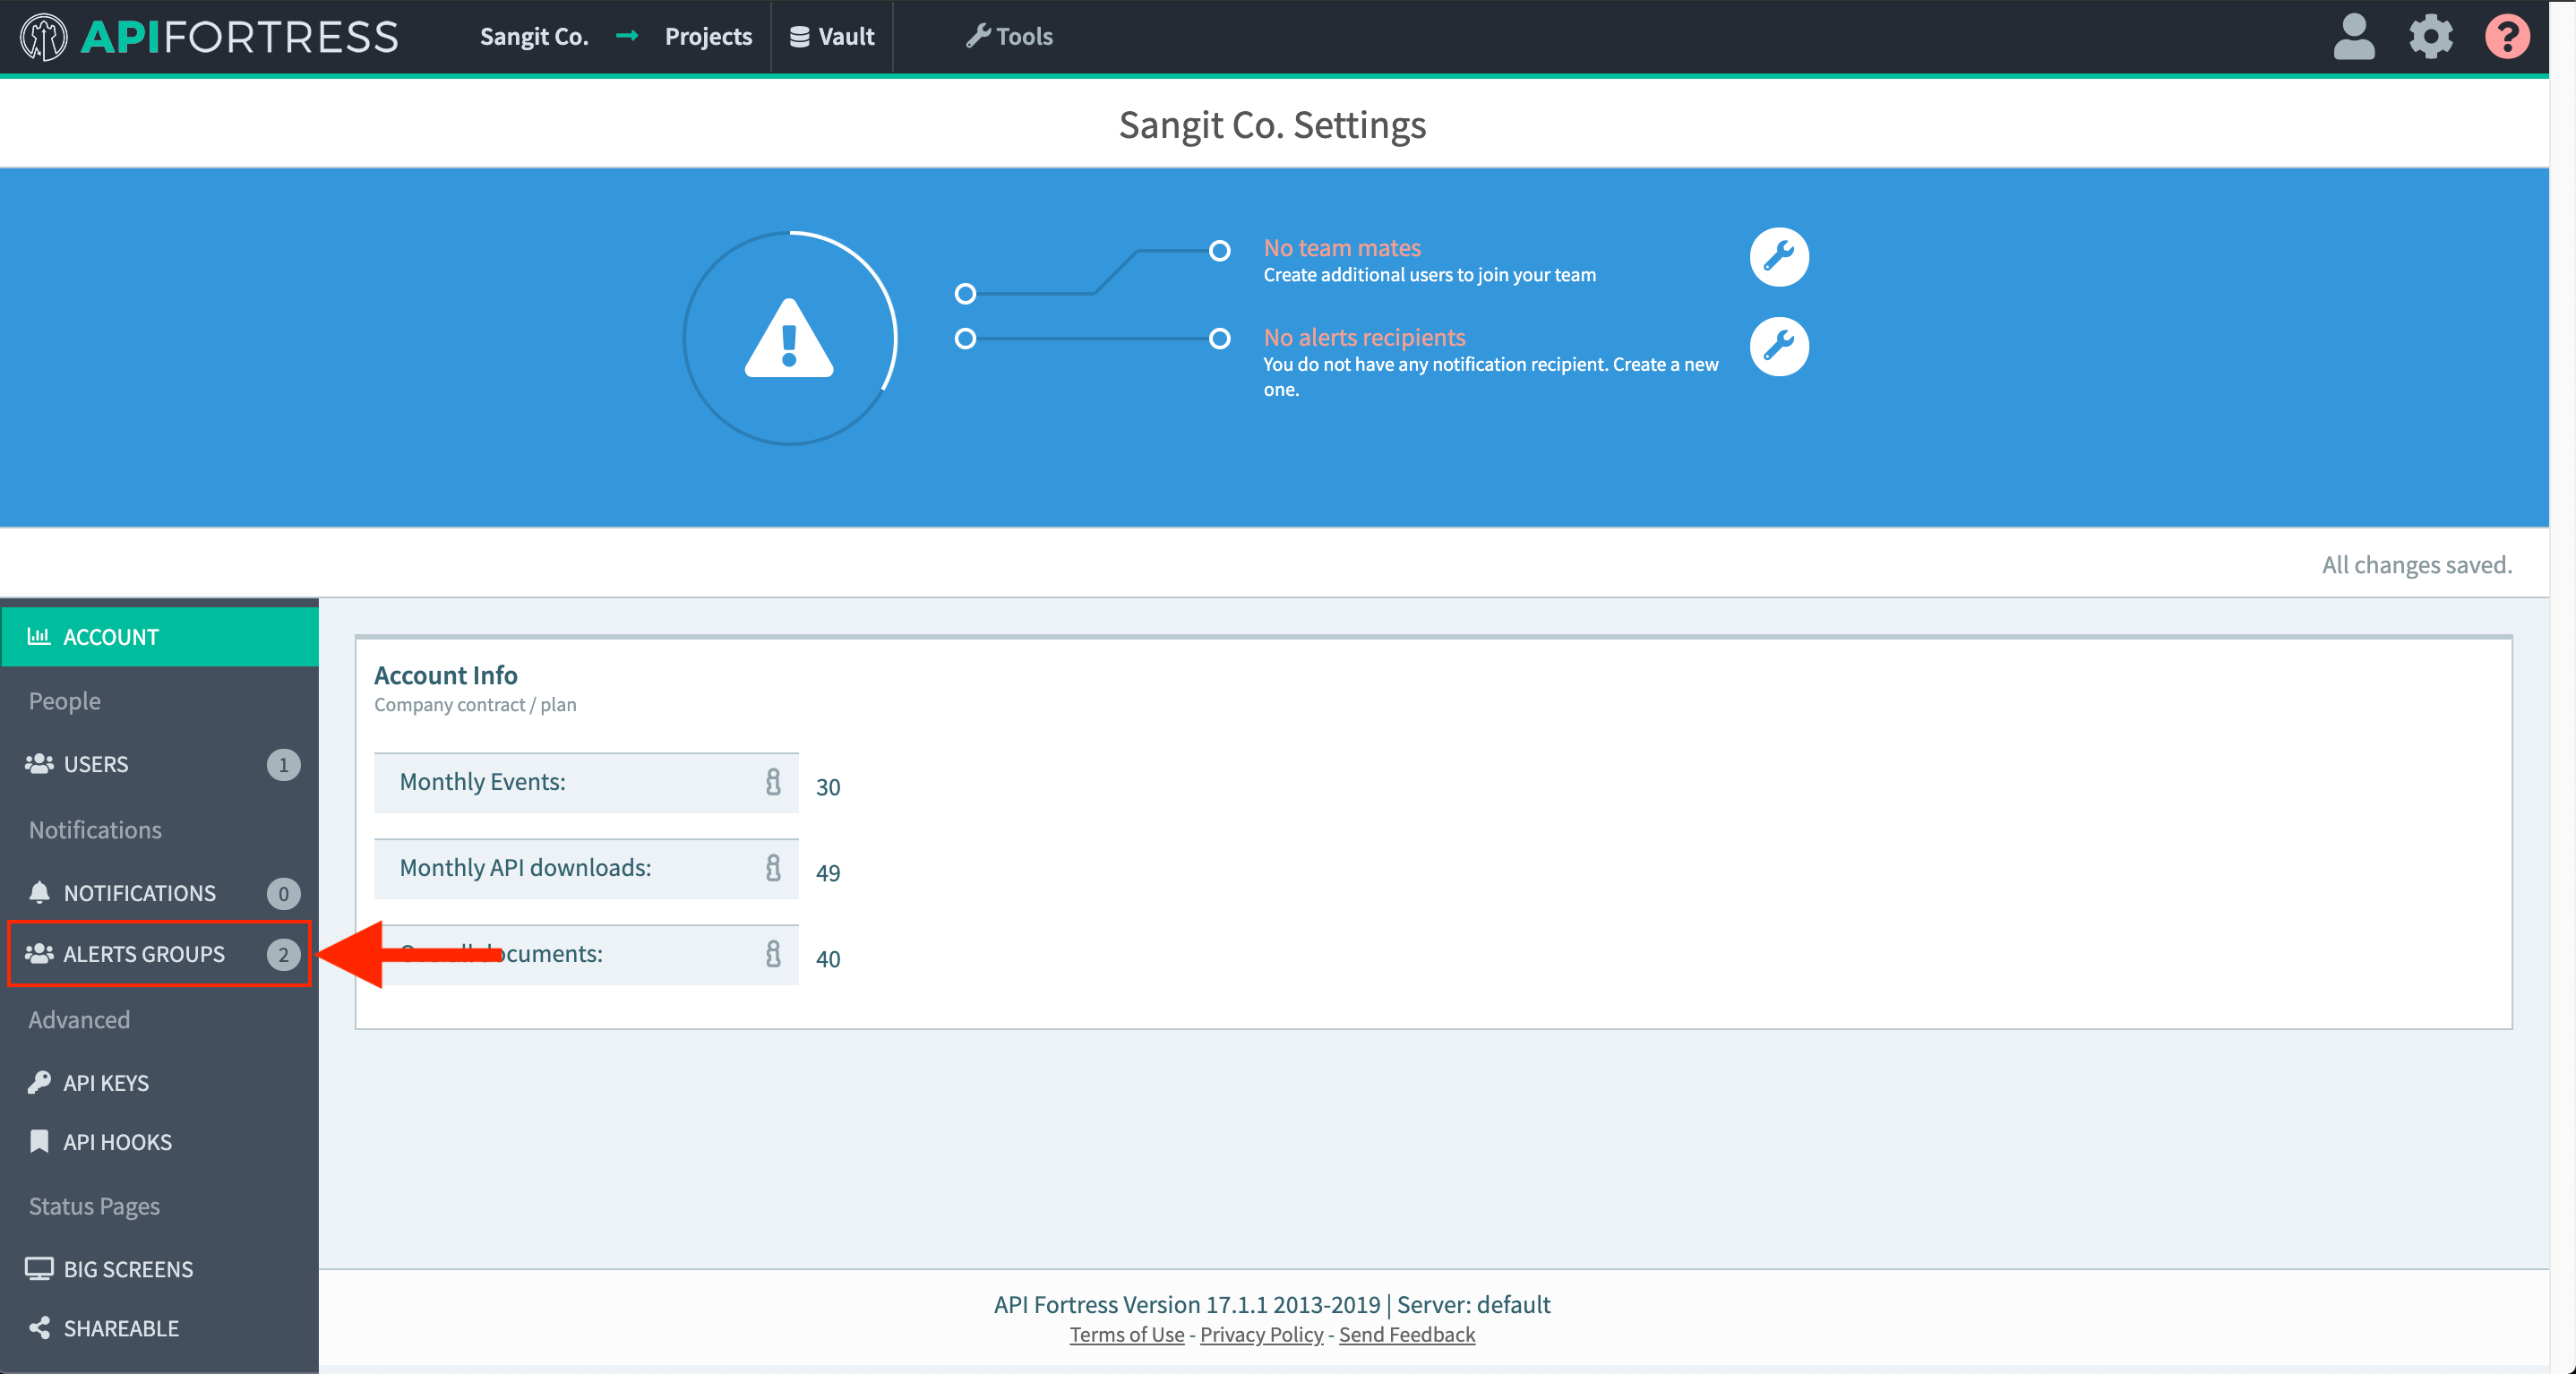Click the Account section header
The height and width of the screenshot is (1374, 2576).
pyautogui.click(x=159, y=636)
